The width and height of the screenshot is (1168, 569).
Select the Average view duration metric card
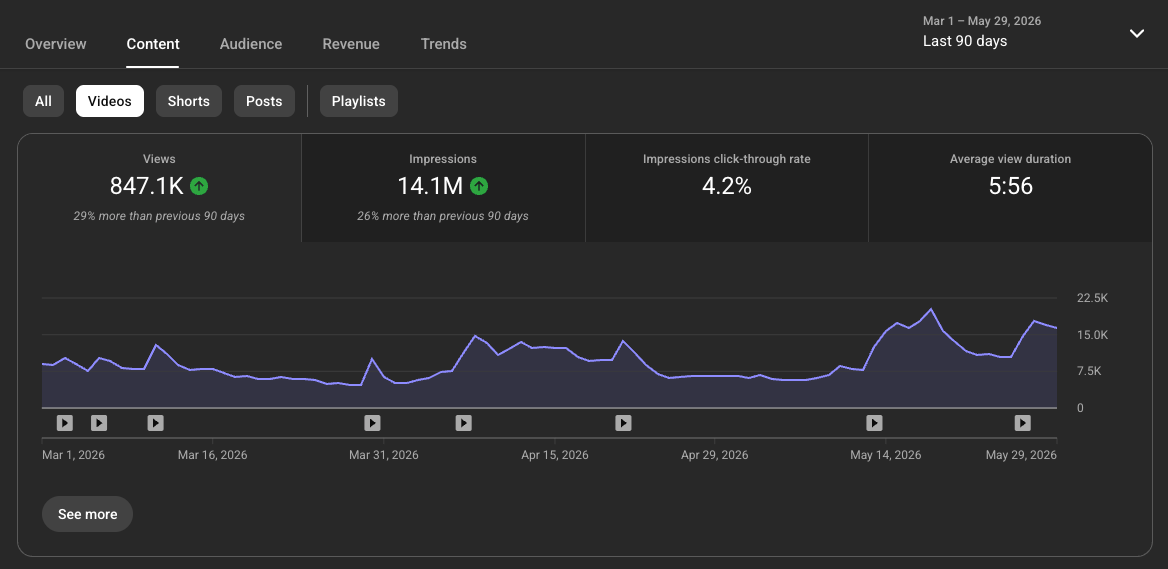1010,188
